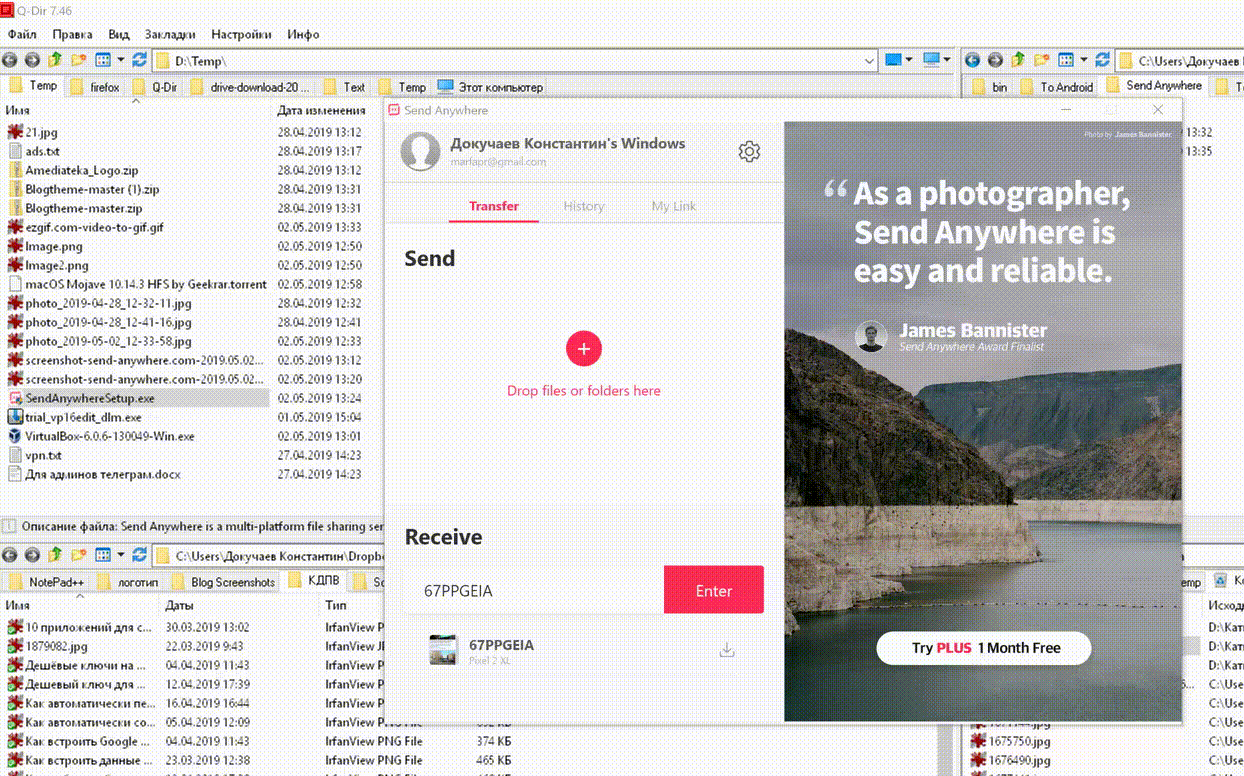Open the Этот компьютер tab

point(490,87)
